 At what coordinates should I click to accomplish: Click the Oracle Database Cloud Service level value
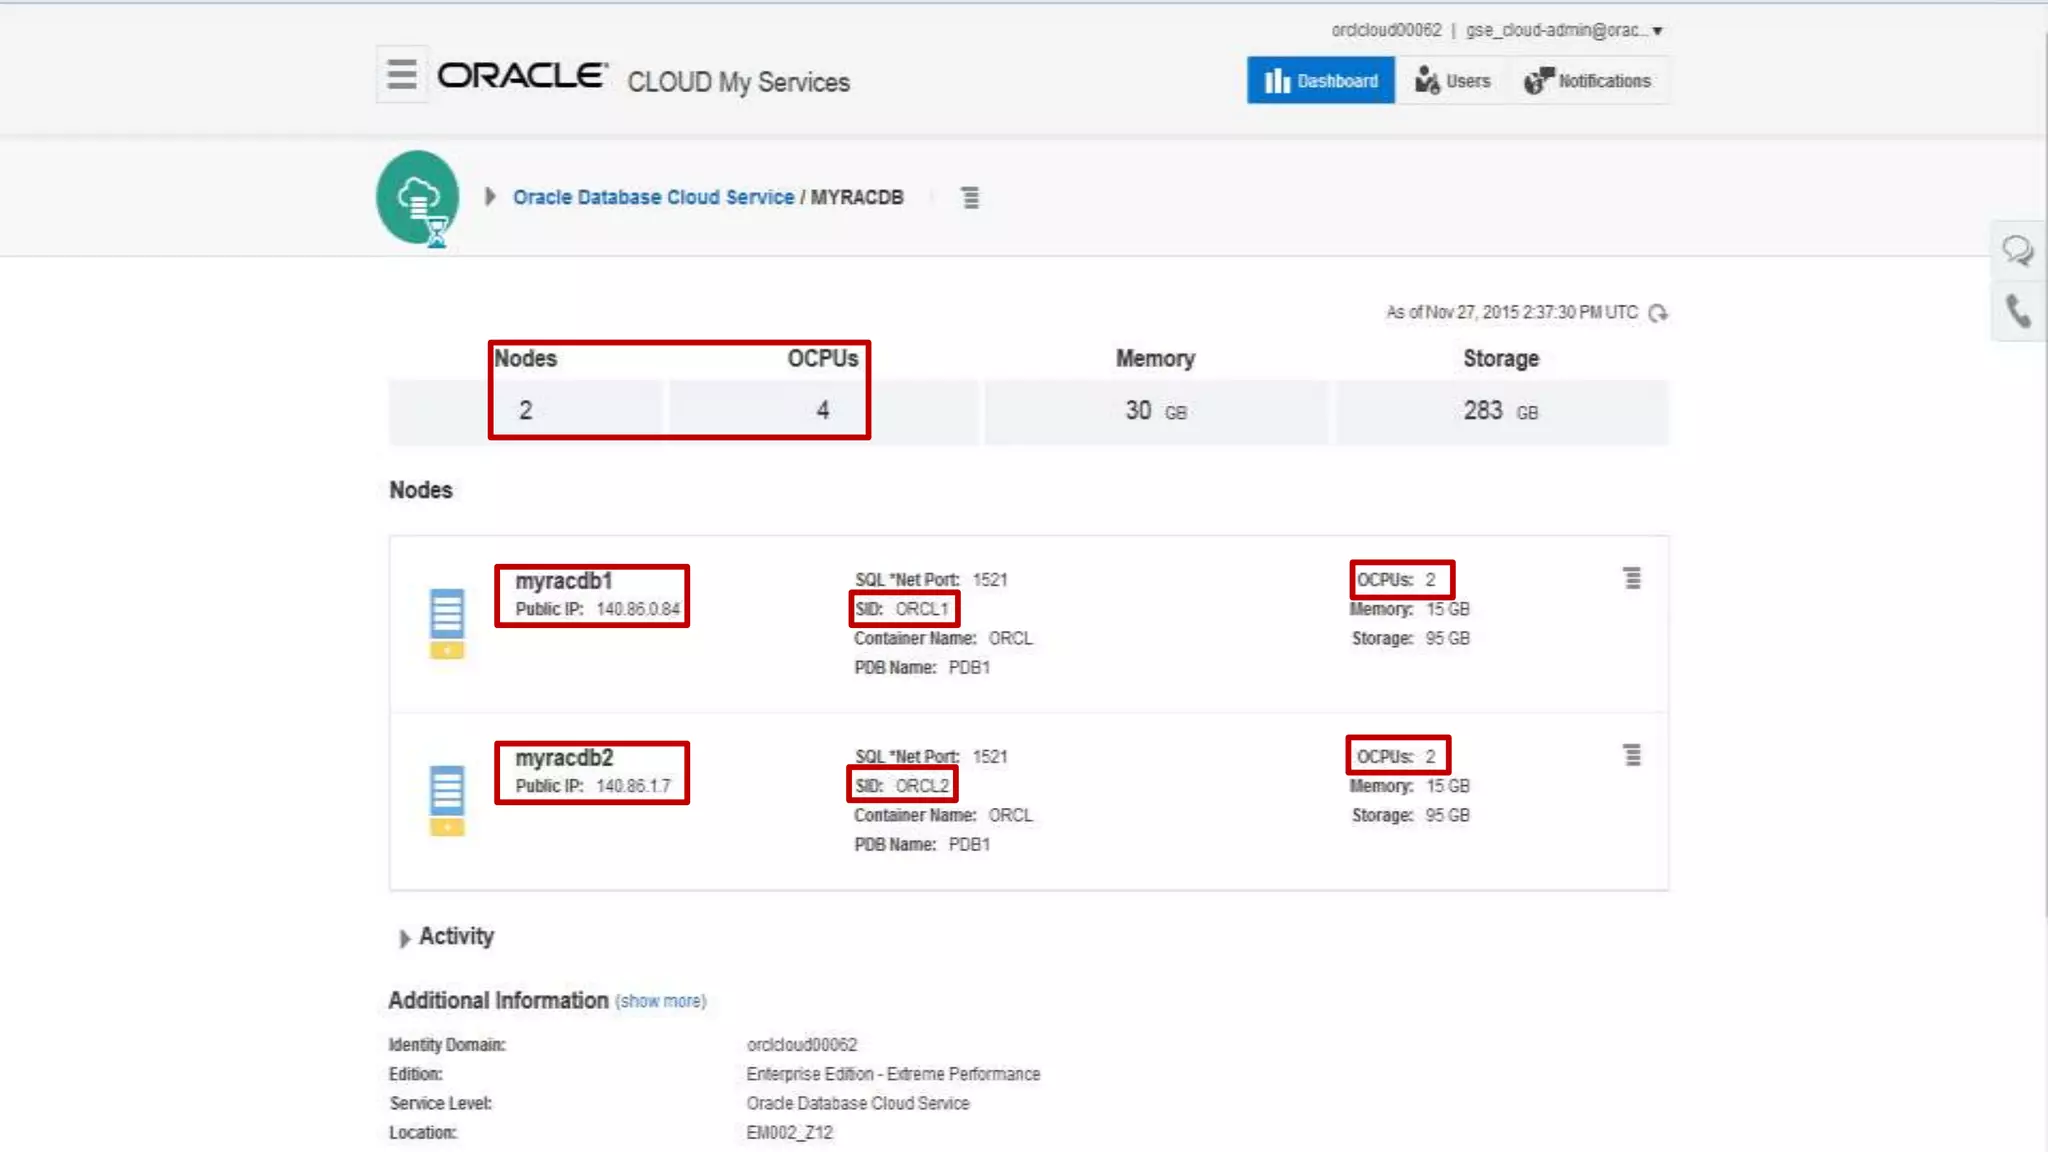[858, 1103]
